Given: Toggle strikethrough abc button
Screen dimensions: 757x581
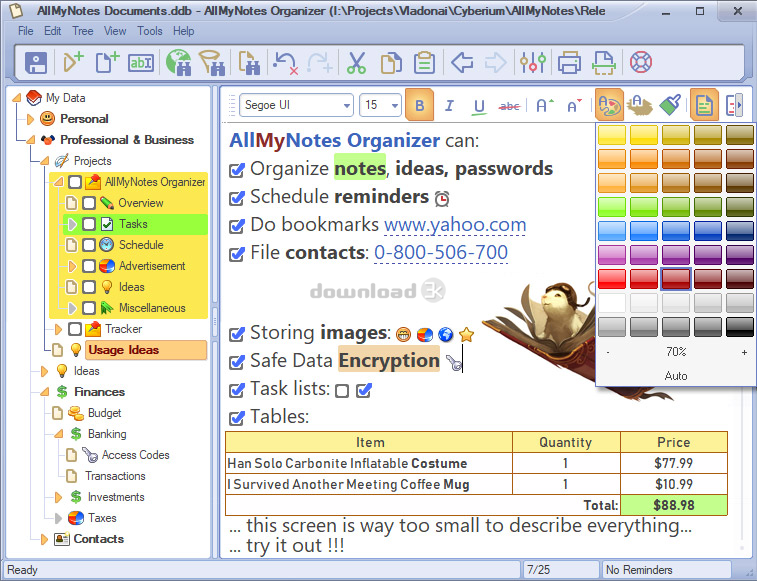Looking at the screenshot, I should [509, 106].
